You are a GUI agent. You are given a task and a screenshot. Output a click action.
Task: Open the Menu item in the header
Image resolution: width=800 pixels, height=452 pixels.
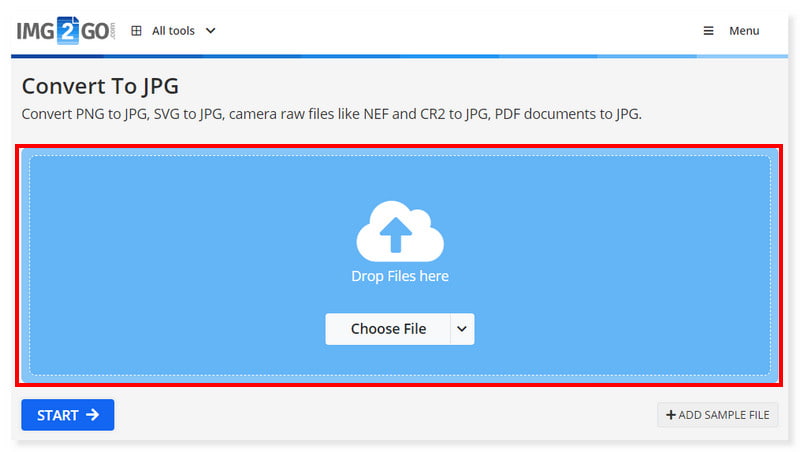744,31
